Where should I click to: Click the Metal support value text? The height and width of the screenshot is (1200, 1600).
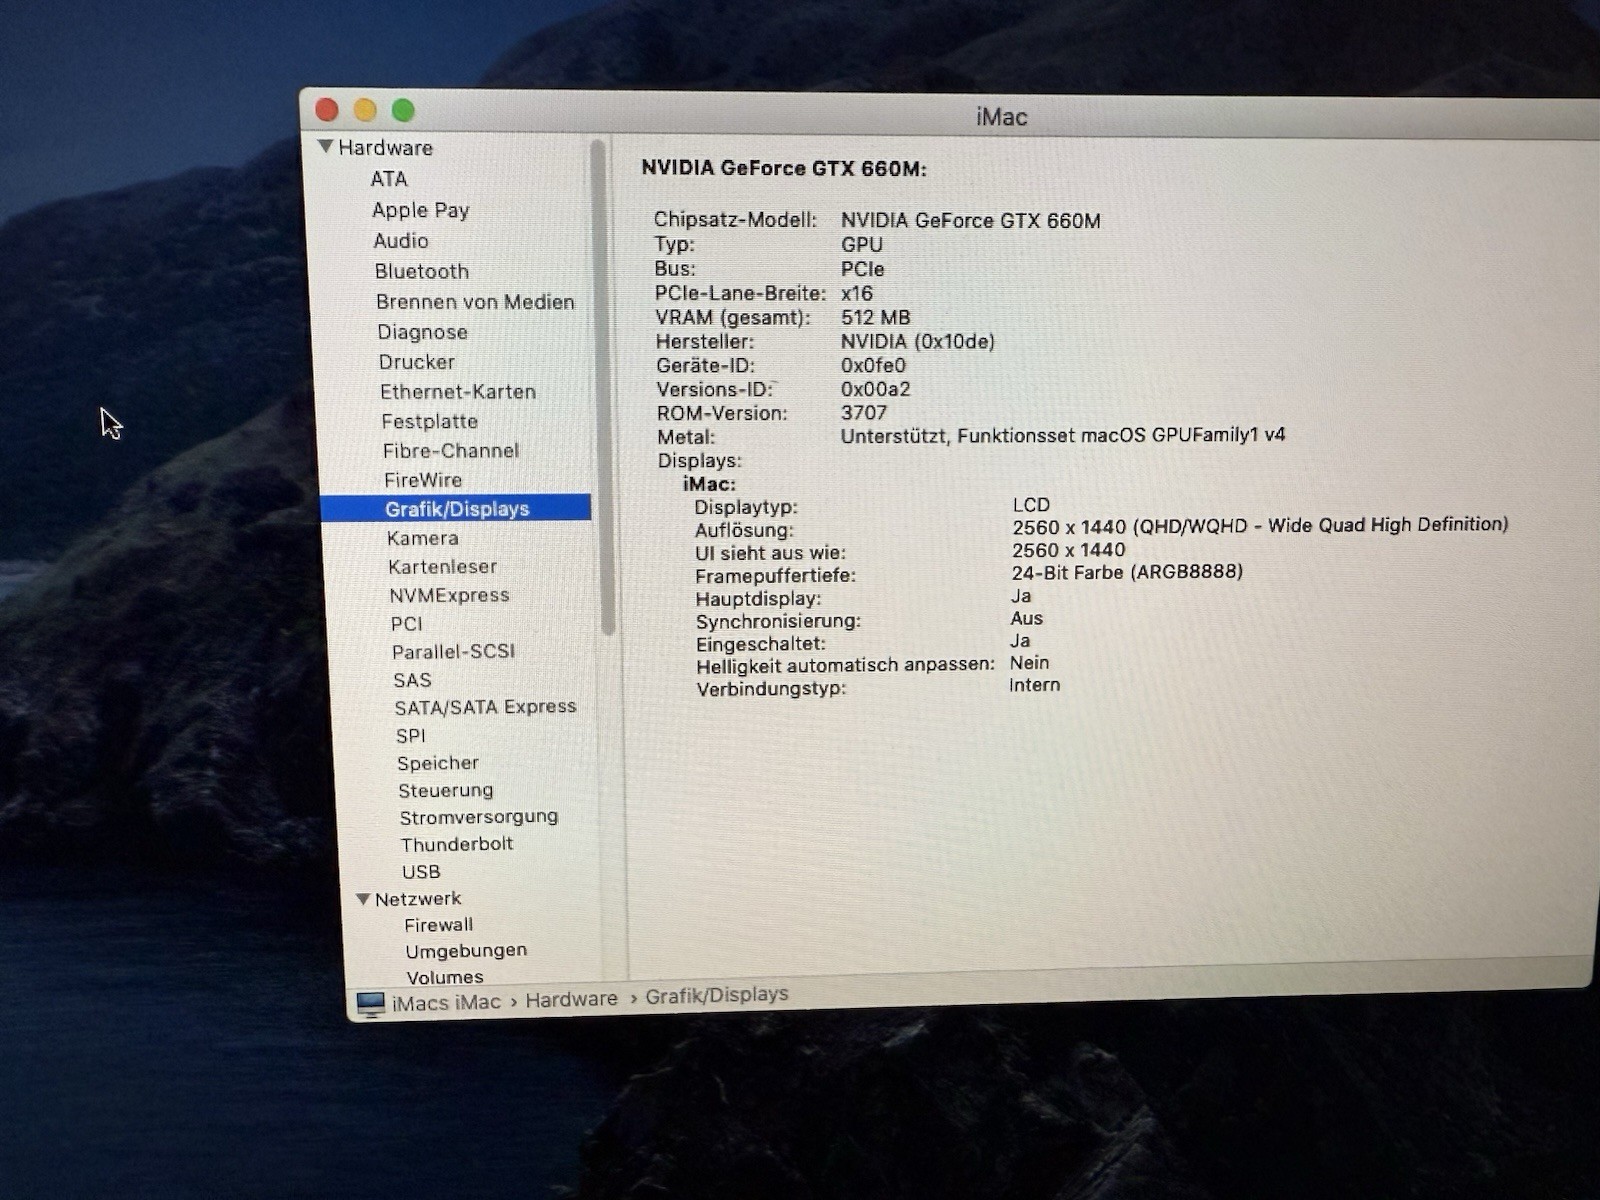point(1062,435)
